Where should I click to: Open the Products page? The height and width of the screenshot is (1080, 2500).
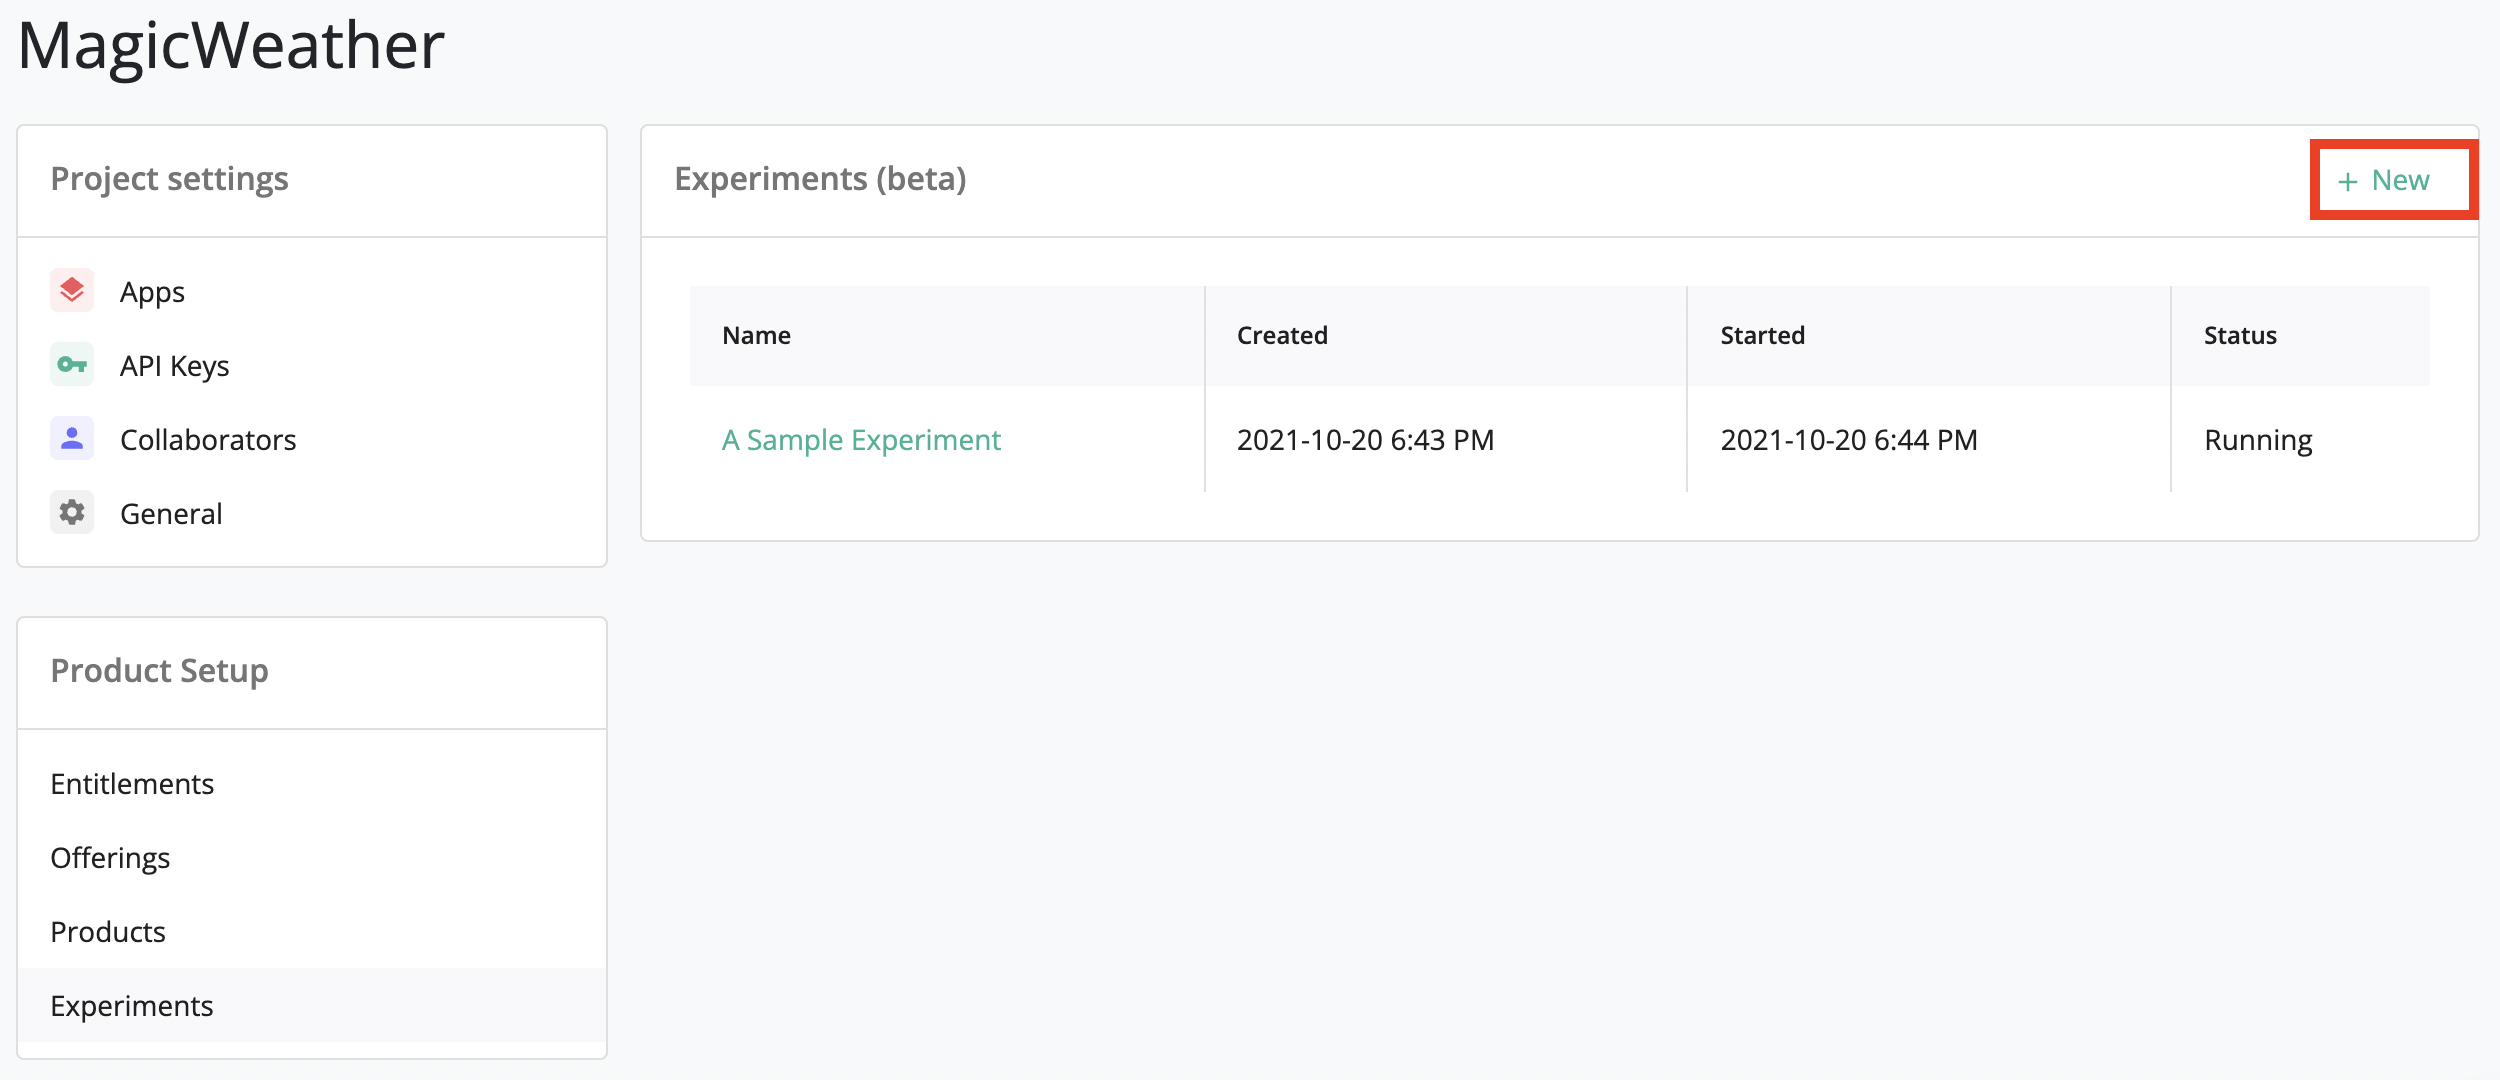coord(108,932)
